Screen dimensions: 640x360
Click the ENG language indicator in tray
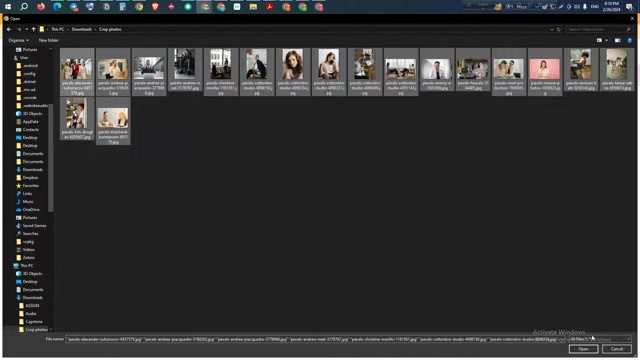coord(595,7)
